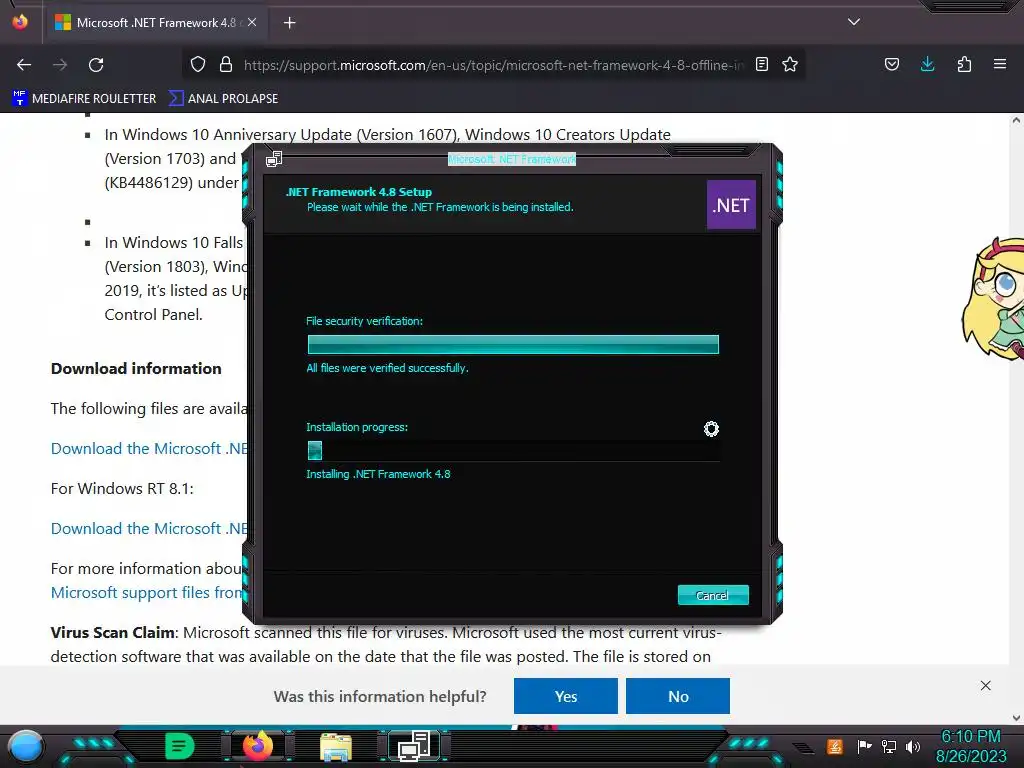Viewport: 1024px width, 768px height.
Task: Select the Microsoft .NET Framework 4.8 tab
Action: (156, 23)
